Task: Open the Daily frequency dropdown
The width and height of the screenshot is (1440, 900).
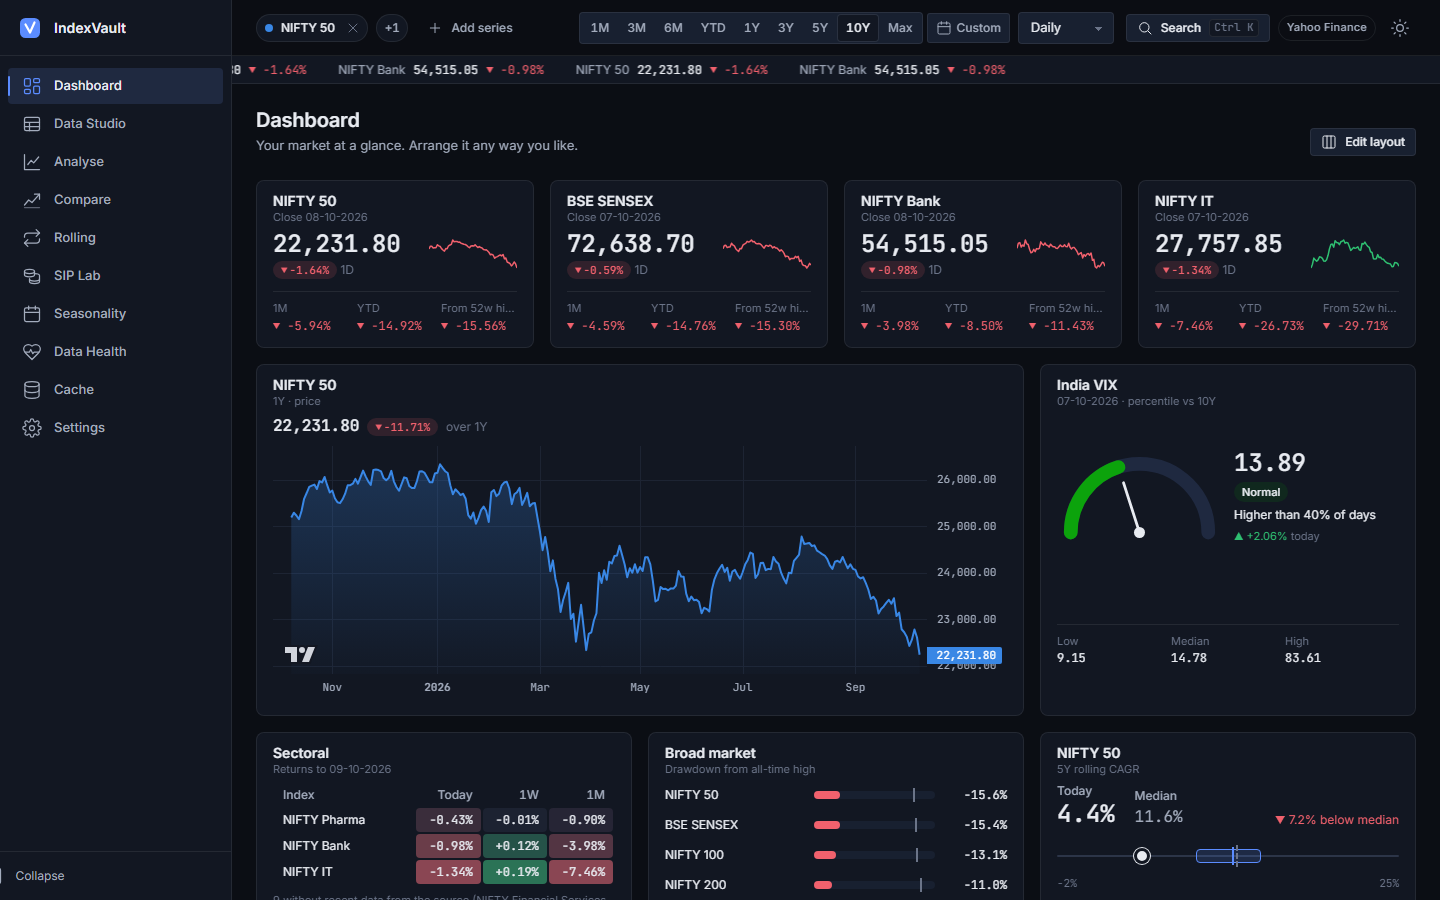Action: [1066, 28]
